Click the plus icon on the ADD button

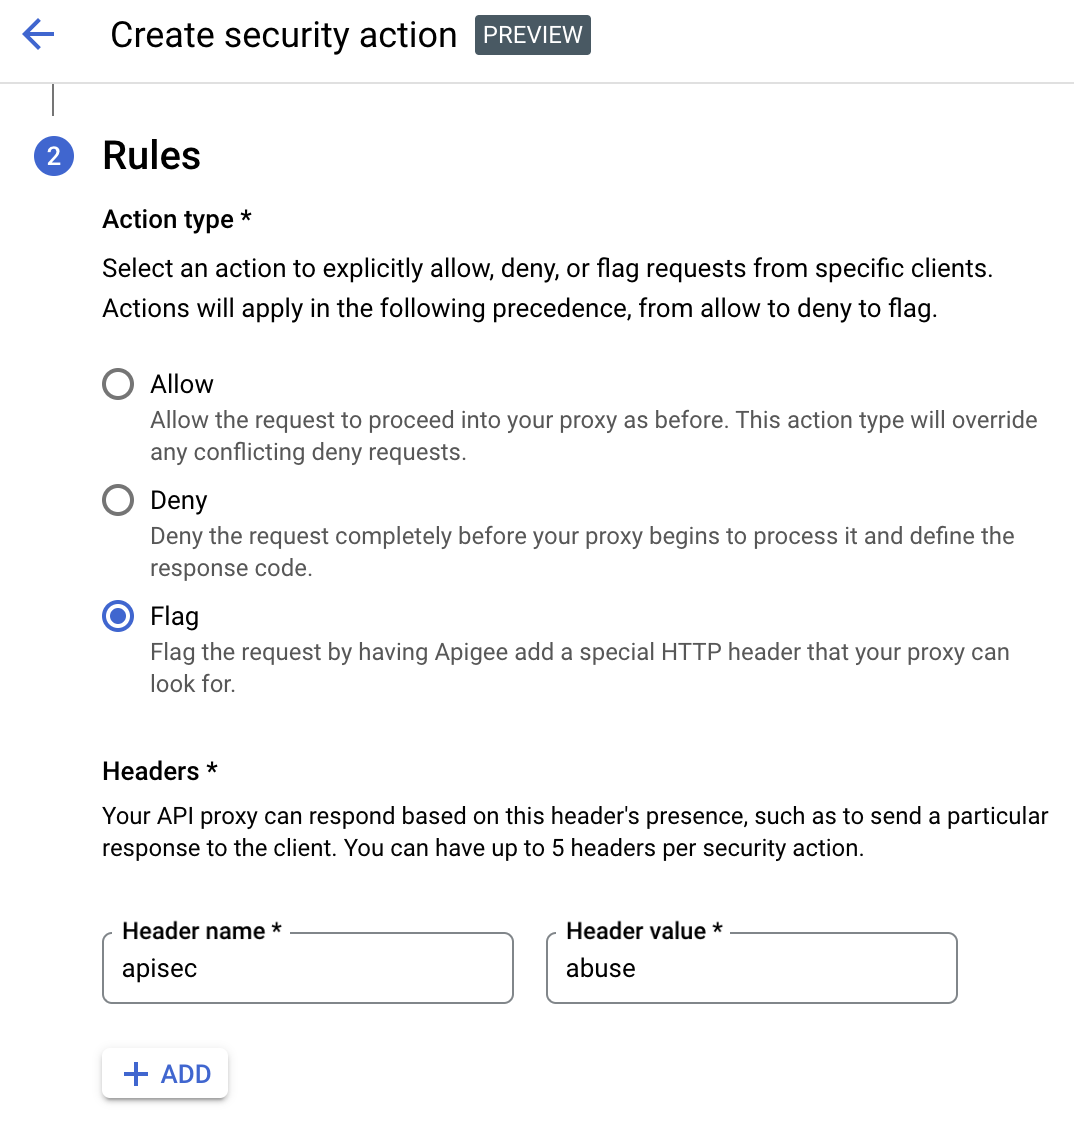[135, 1073]
